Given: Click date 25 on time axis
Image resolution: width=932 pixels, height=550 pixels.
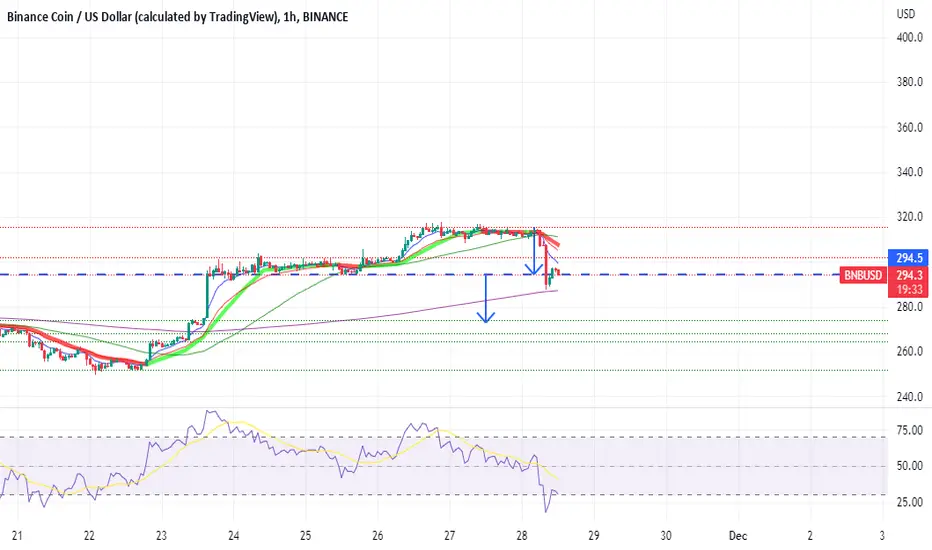Looking at the screenshot, I should (306, 536).
